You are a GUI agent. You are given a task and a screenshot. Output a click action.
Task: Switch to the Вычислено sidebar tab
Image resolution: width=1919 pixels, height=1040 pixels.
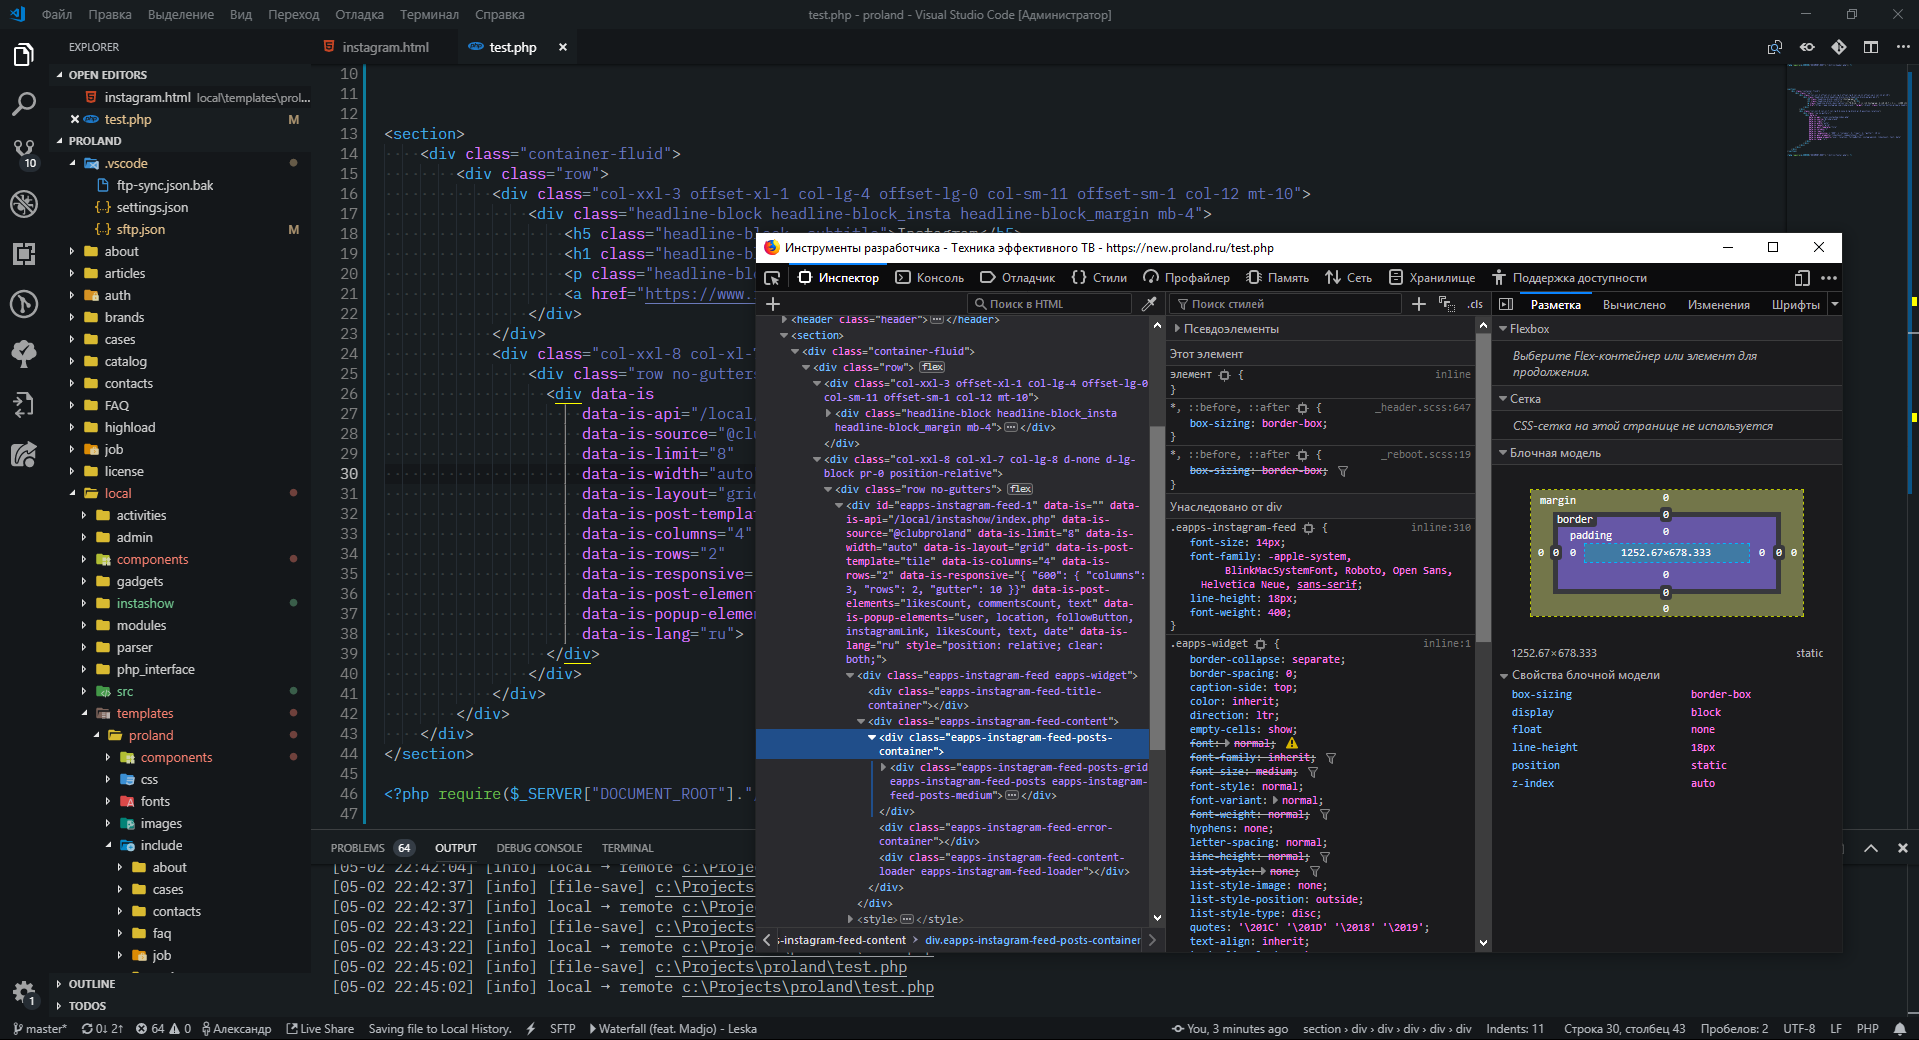[1634, 305]
